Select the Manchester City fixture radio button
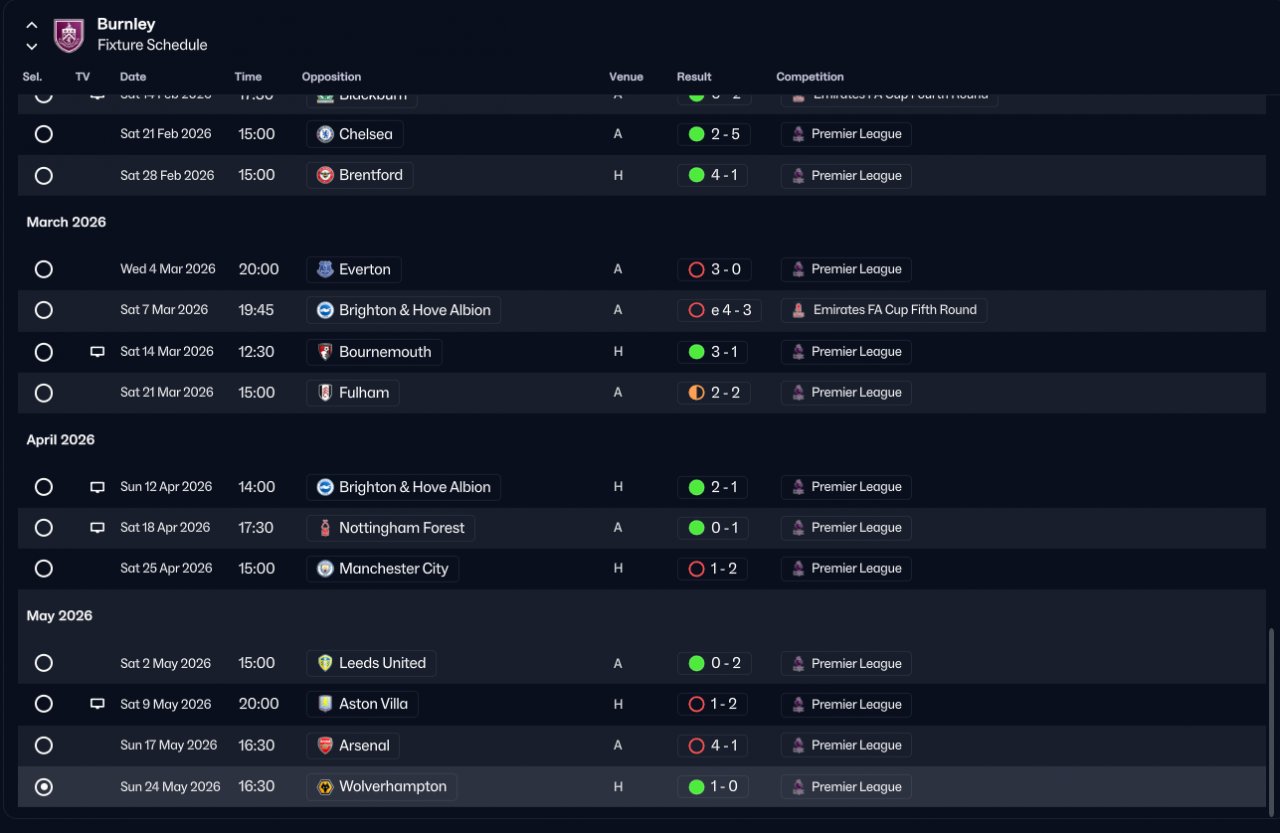The image size is (1280, 833). click(x=43, y=568)
